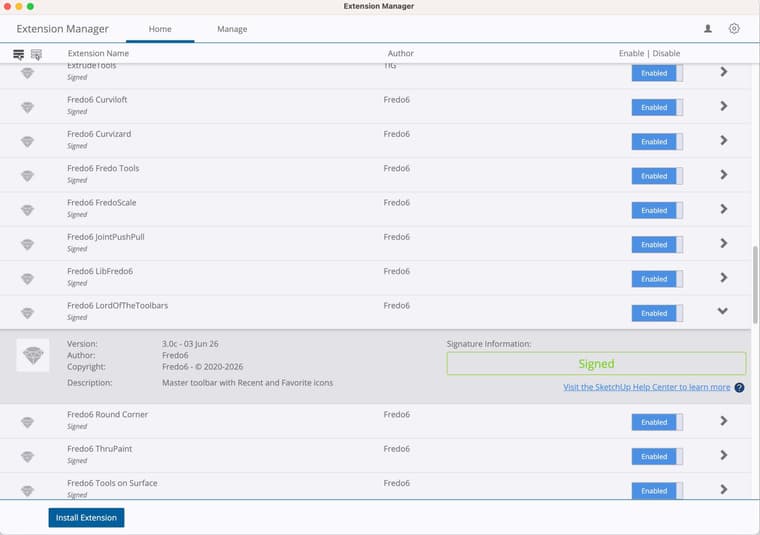Viewport: 760px width, 535px height.
Task: Expand Fredo6 JointPushPull details chevron
Action: [724, 243]
